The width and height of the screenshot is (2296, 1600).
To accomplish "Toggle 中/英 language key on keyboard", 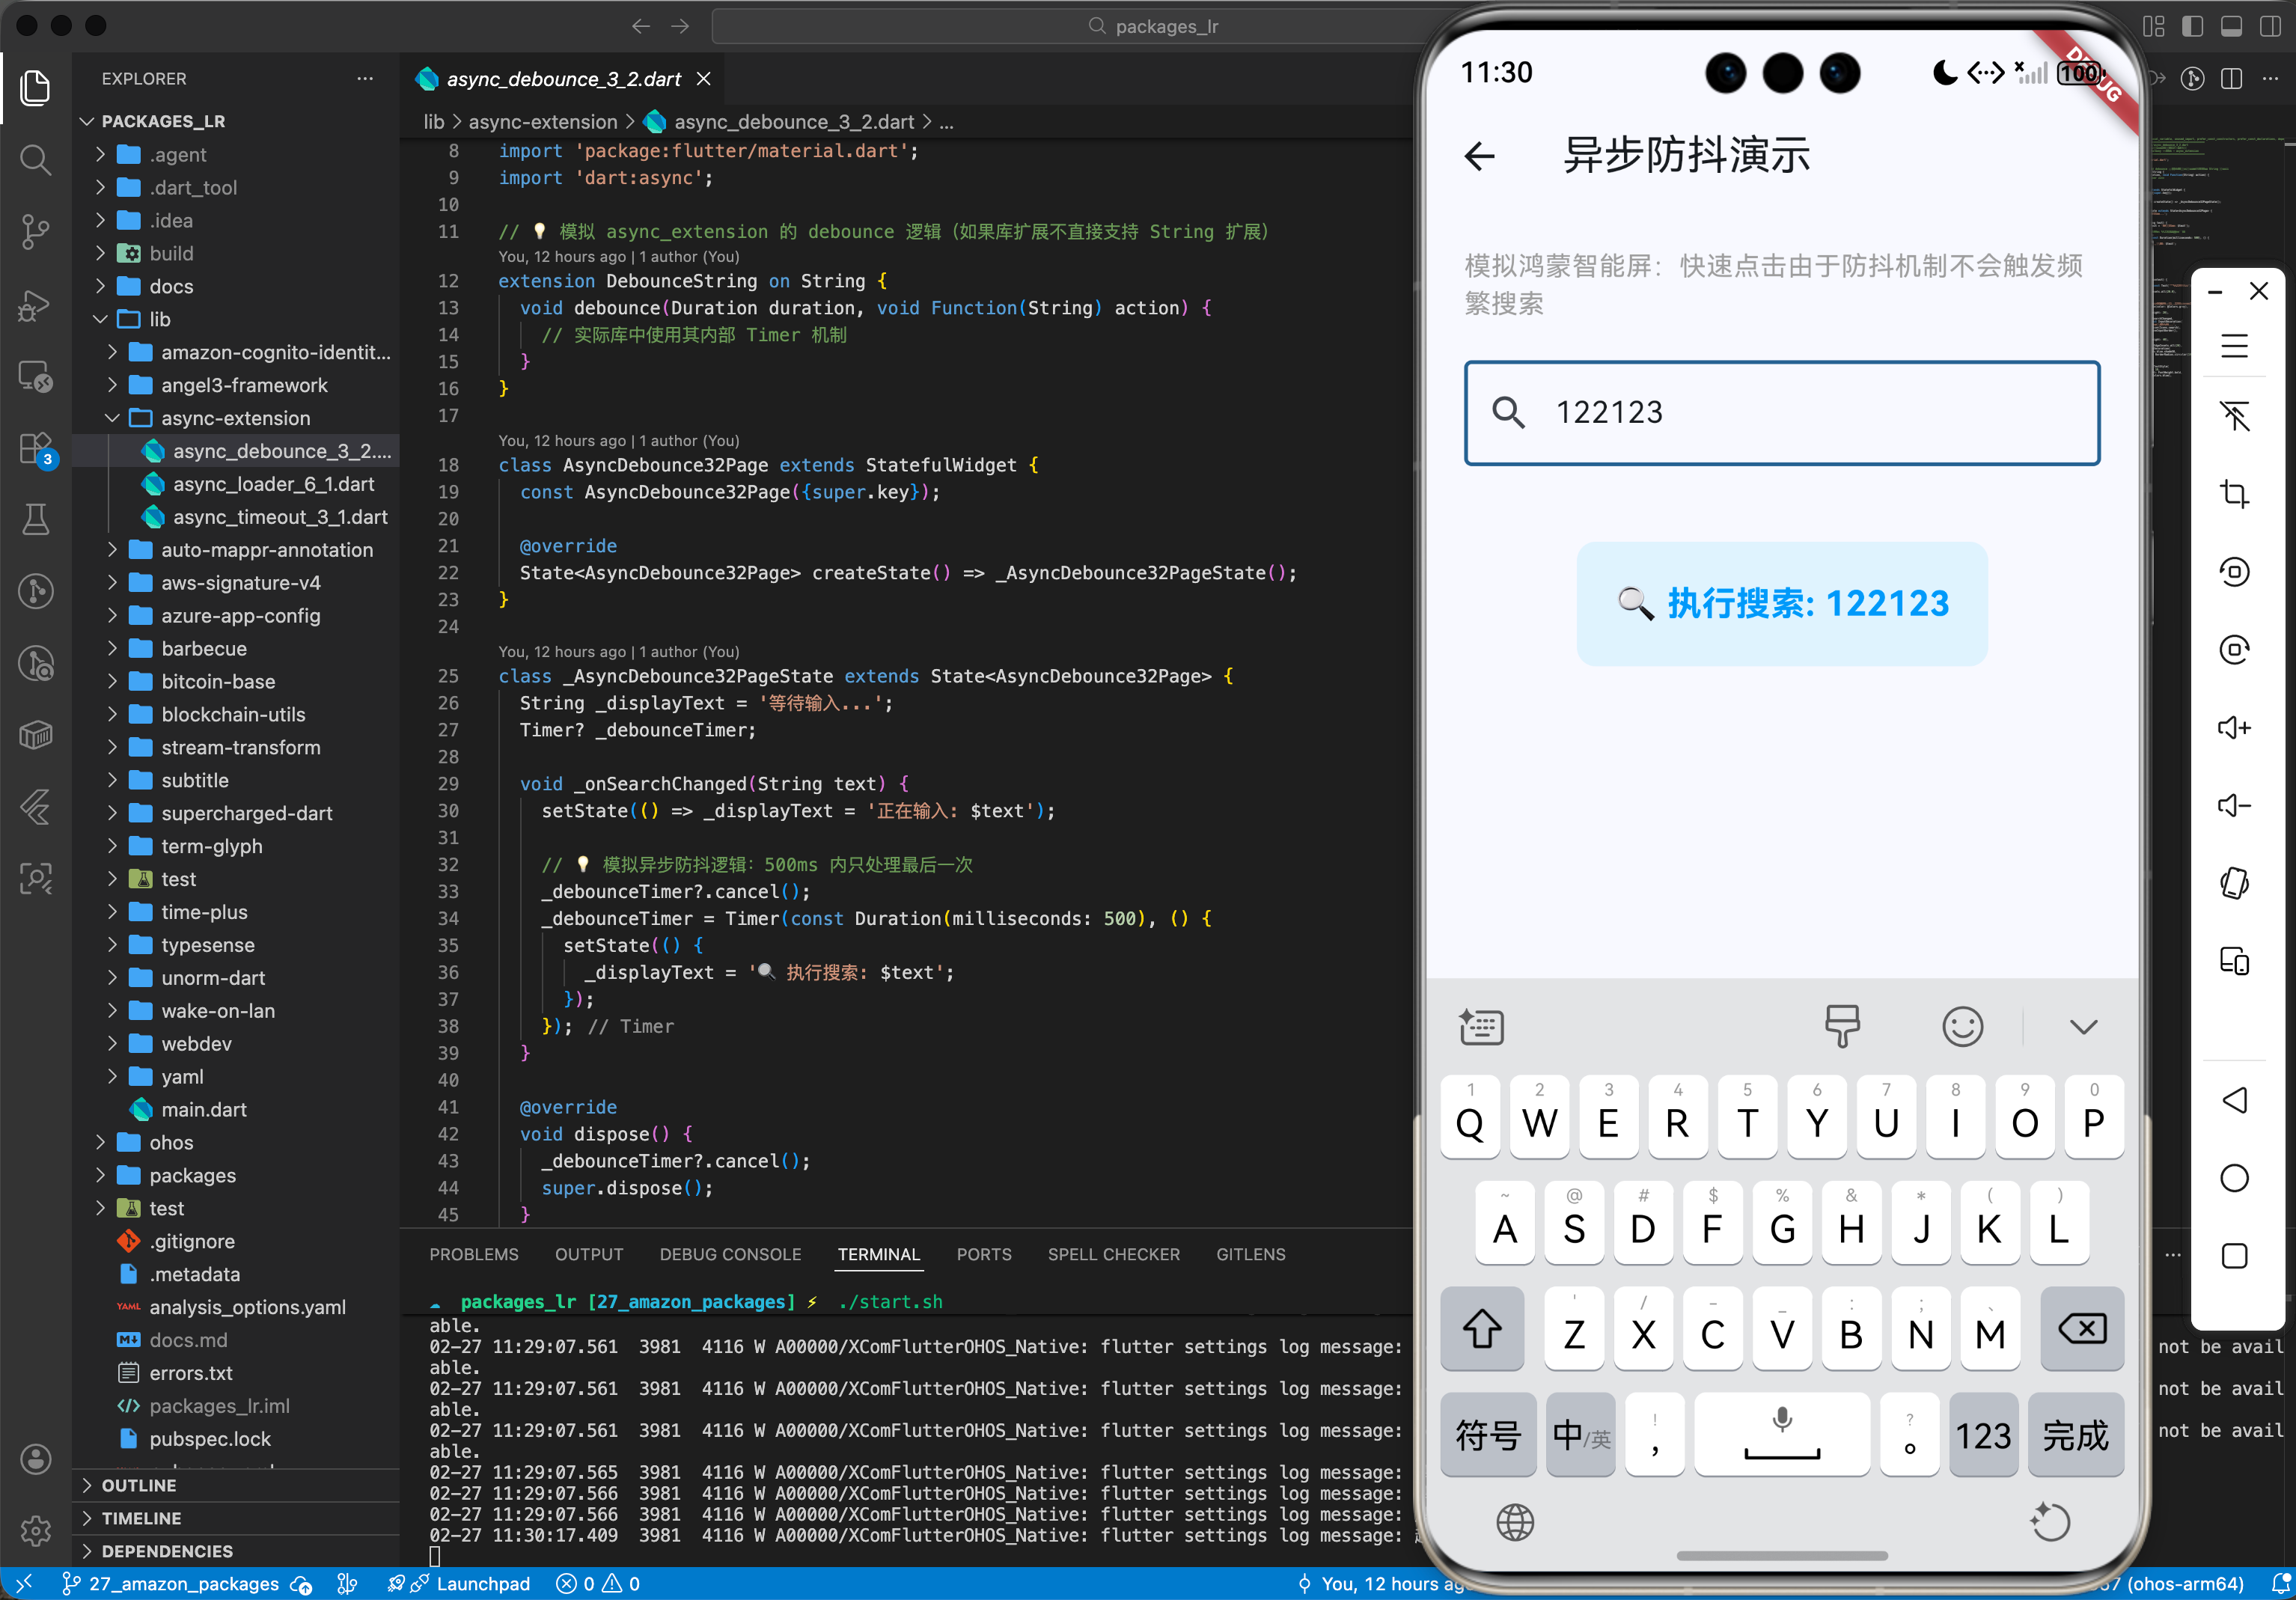I will tap(1580, 1435).
